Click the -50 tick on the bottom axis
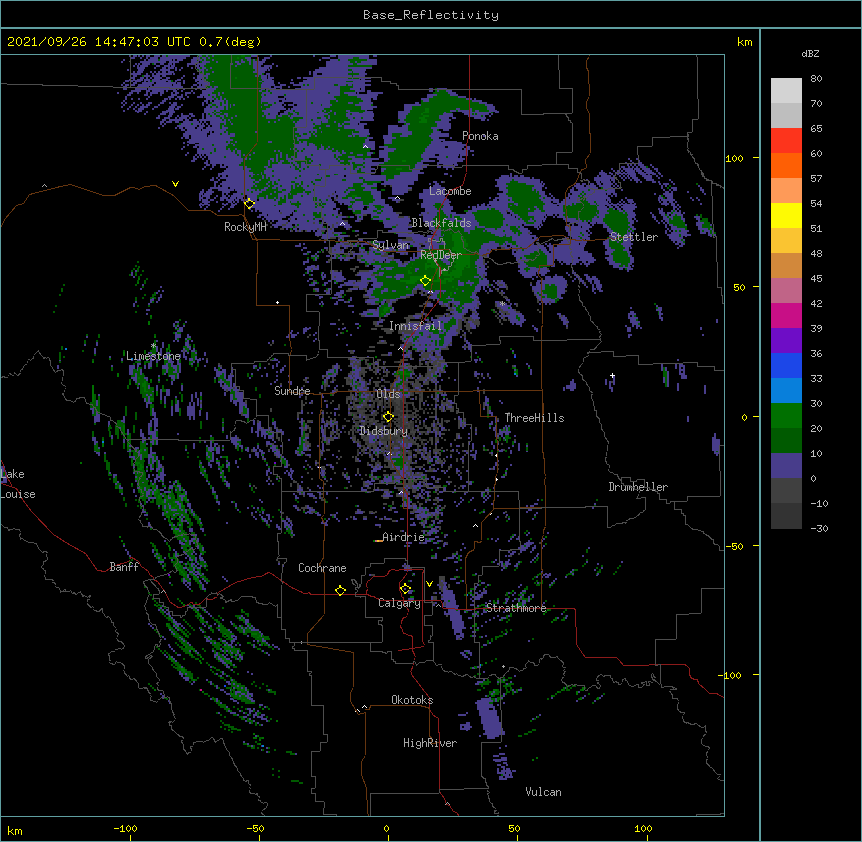The image size is (862, 842). click(255, 828)
